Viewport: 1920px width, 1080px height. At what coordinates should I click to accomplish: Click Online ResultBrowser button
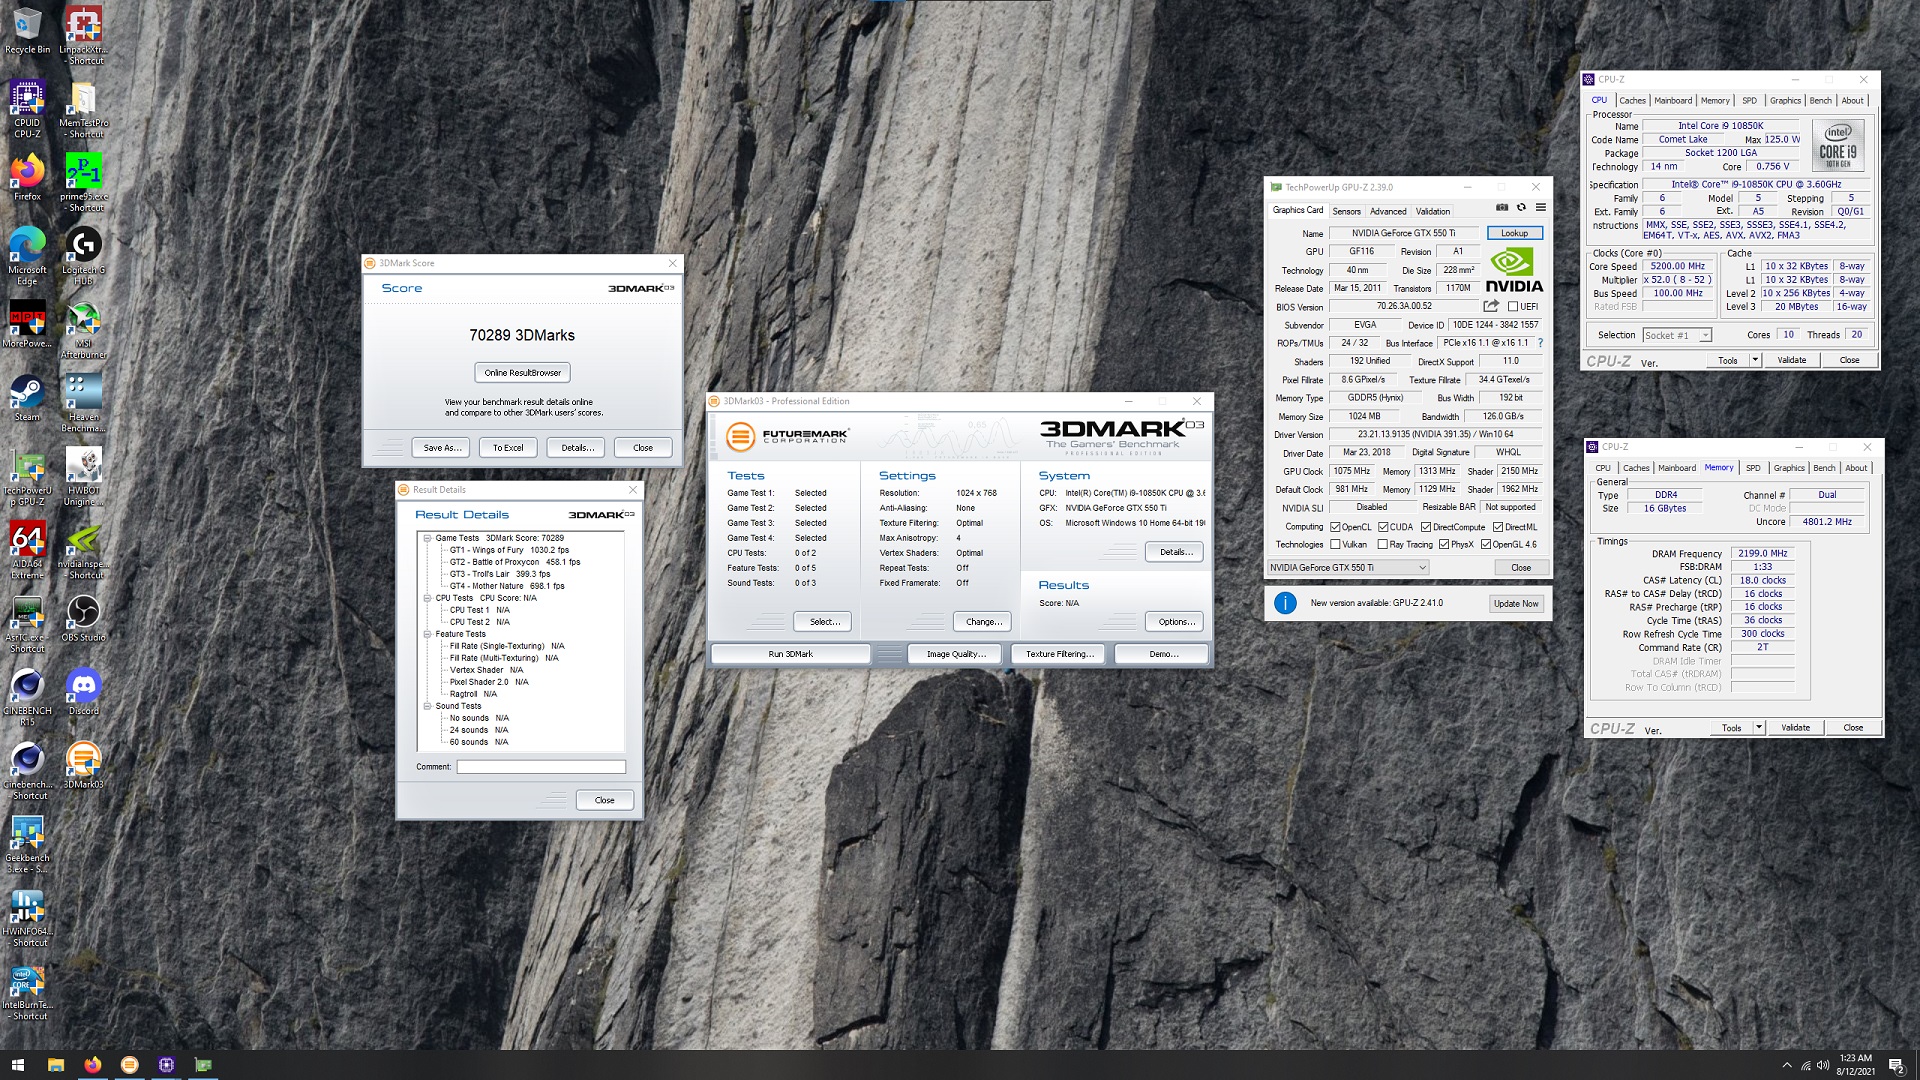point(522,372)
